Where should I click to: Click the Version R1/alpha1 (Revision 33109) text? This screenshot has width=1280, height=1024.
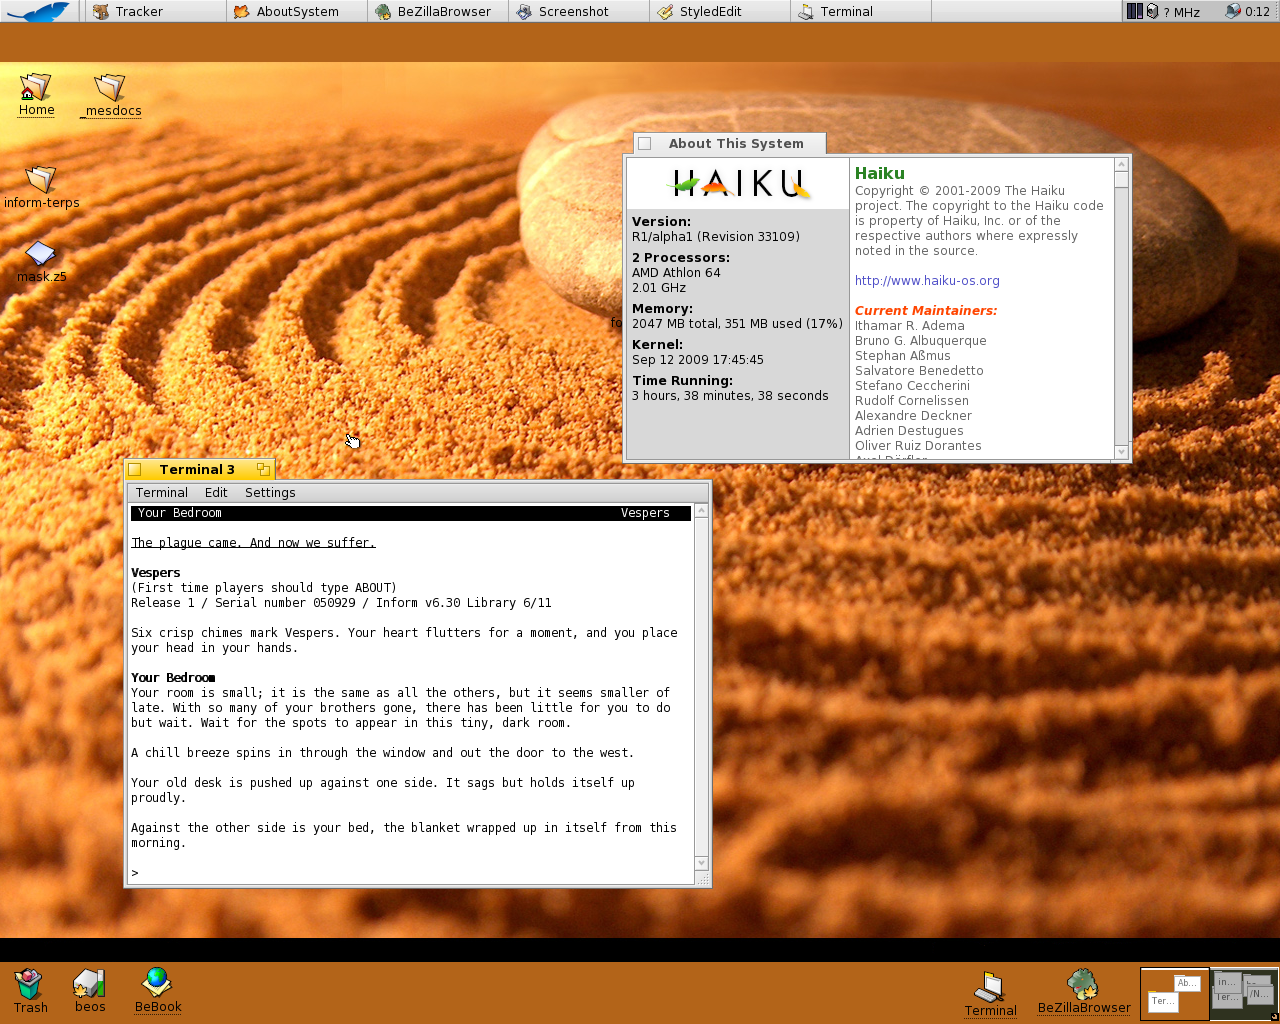click(x=716, y=237)
